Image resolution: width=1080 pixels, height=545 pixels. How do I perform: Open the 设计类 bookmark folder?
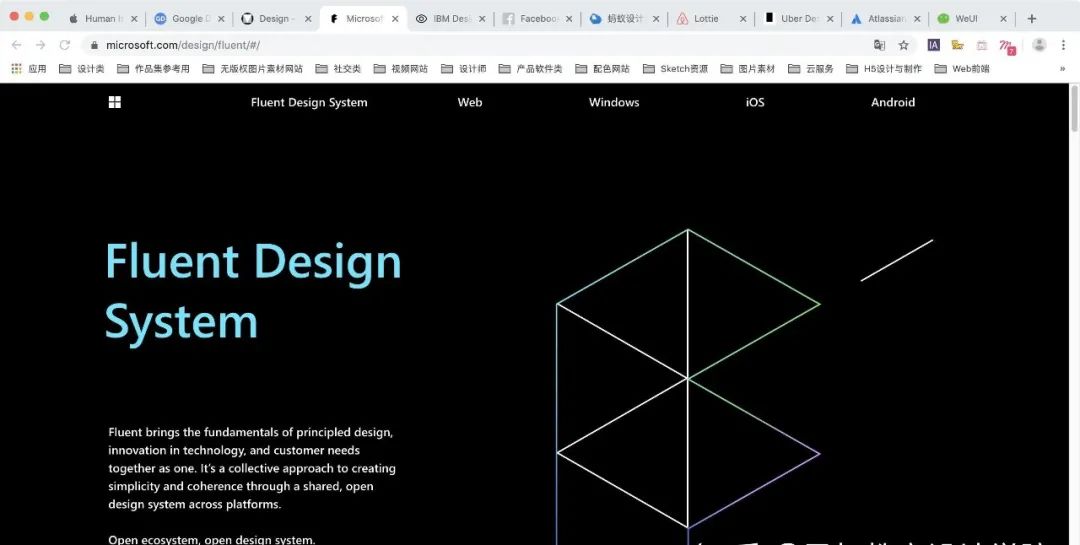coord(81,69)
